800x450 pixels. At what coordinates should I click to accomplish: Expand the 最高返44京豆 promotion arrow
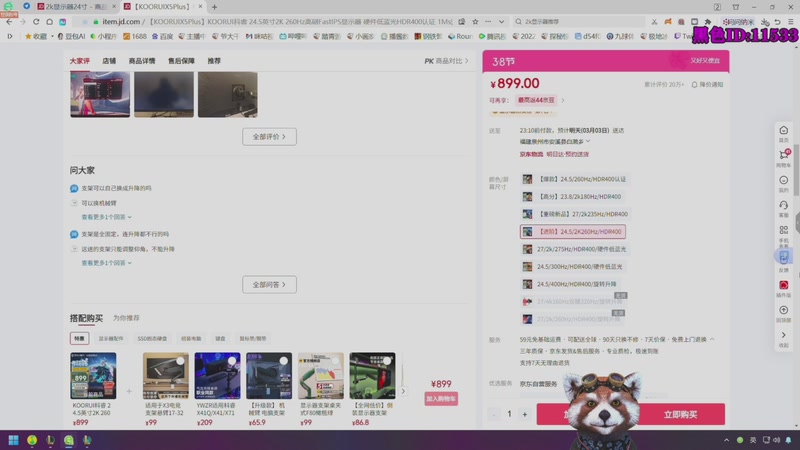pos(563,101)
